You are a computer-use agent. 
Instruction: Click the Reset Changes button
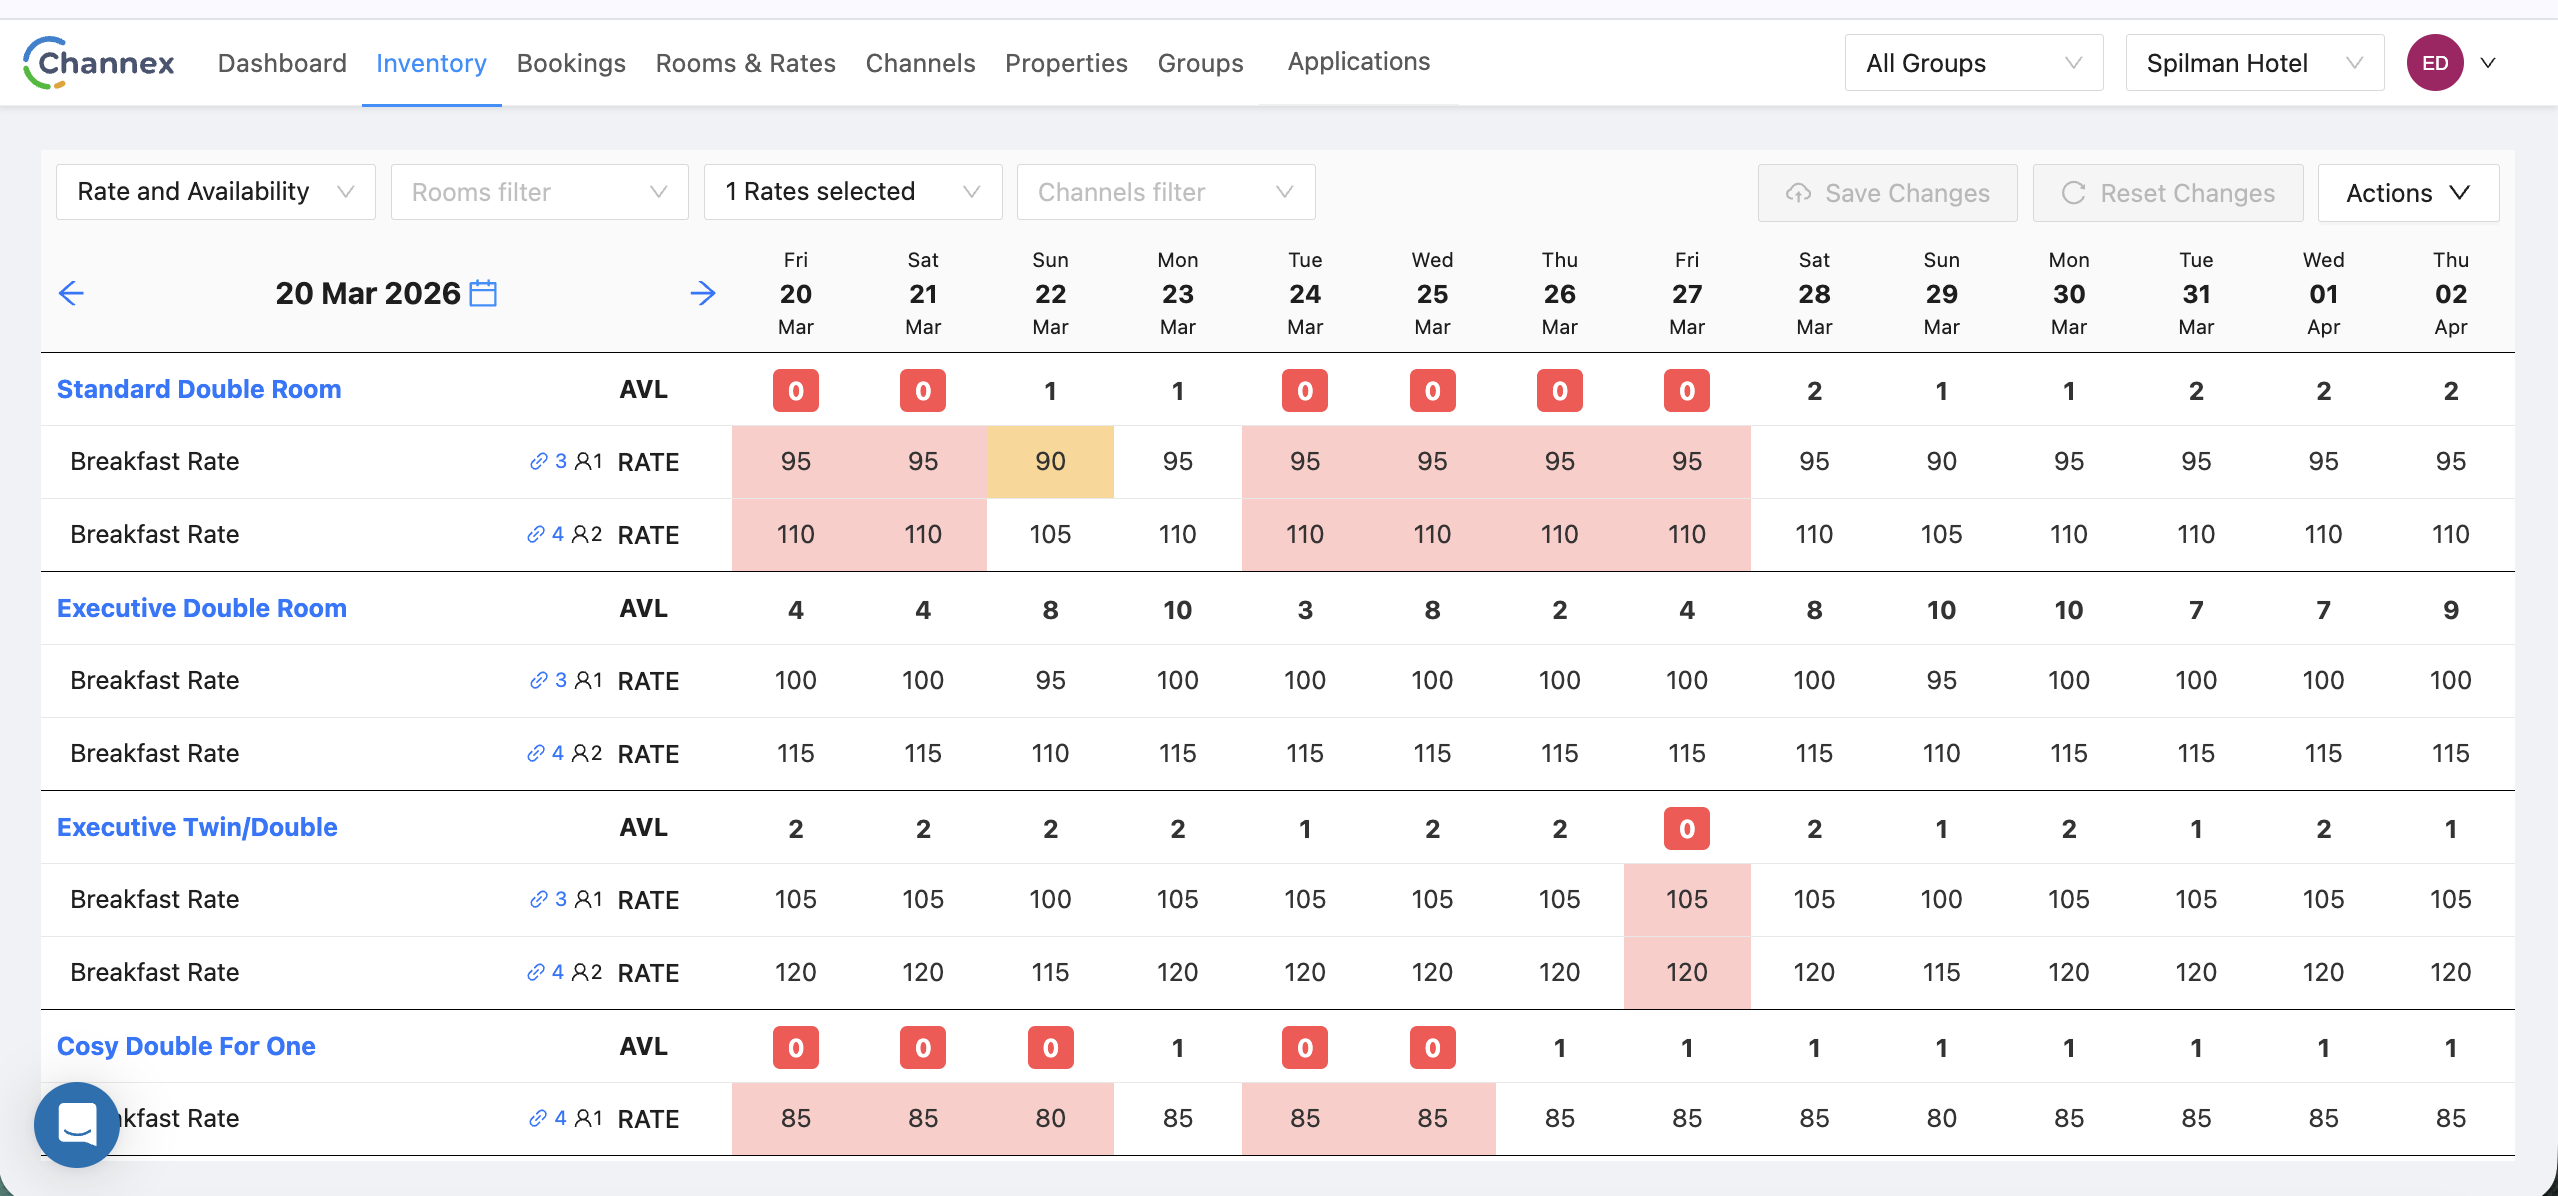(2168, 193)
